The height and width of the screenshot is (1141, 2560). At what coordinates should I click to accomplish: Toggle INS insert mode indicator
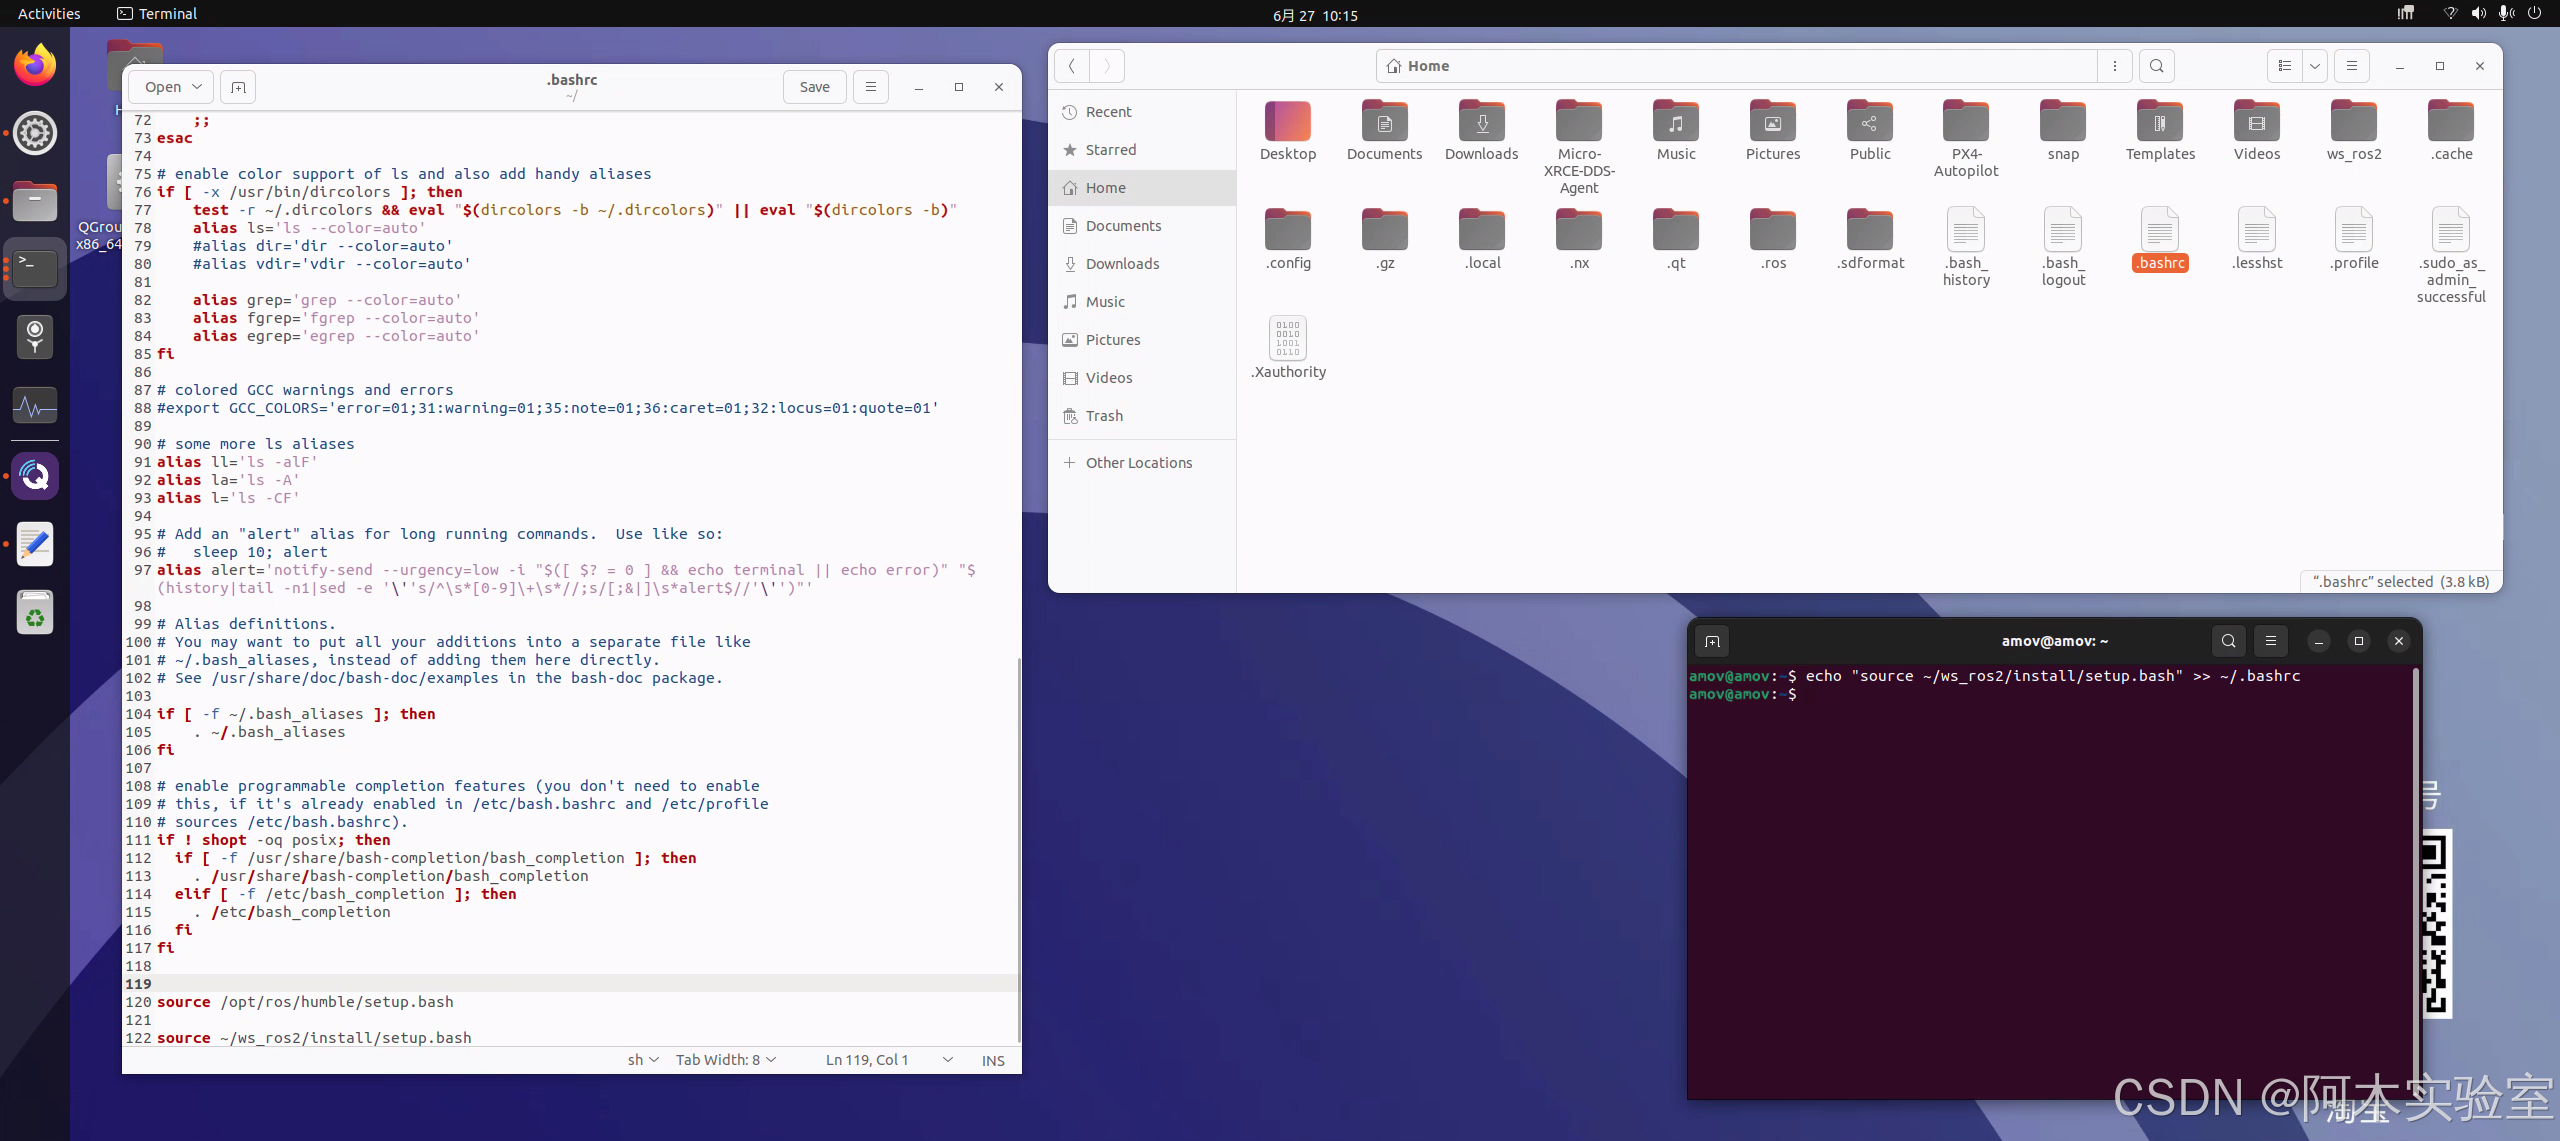[x=992, y=1060]
